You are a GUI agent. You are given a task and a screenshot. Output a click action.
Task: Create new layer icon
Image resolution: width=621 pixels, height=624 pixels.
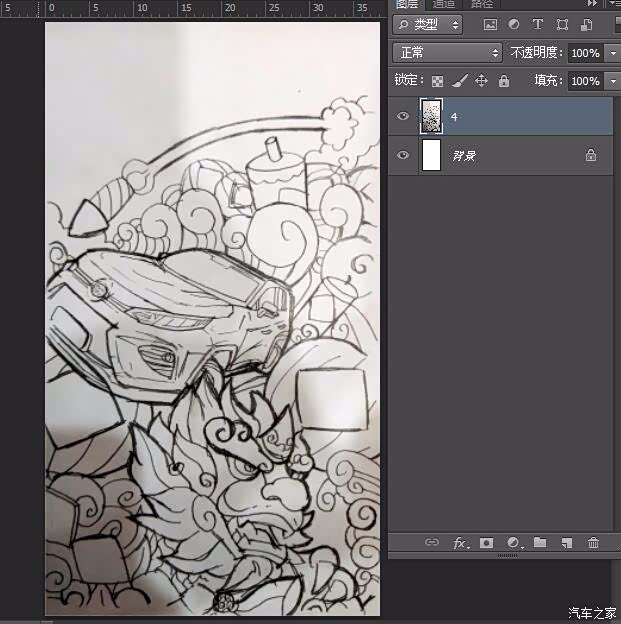(x=566, y=543)
